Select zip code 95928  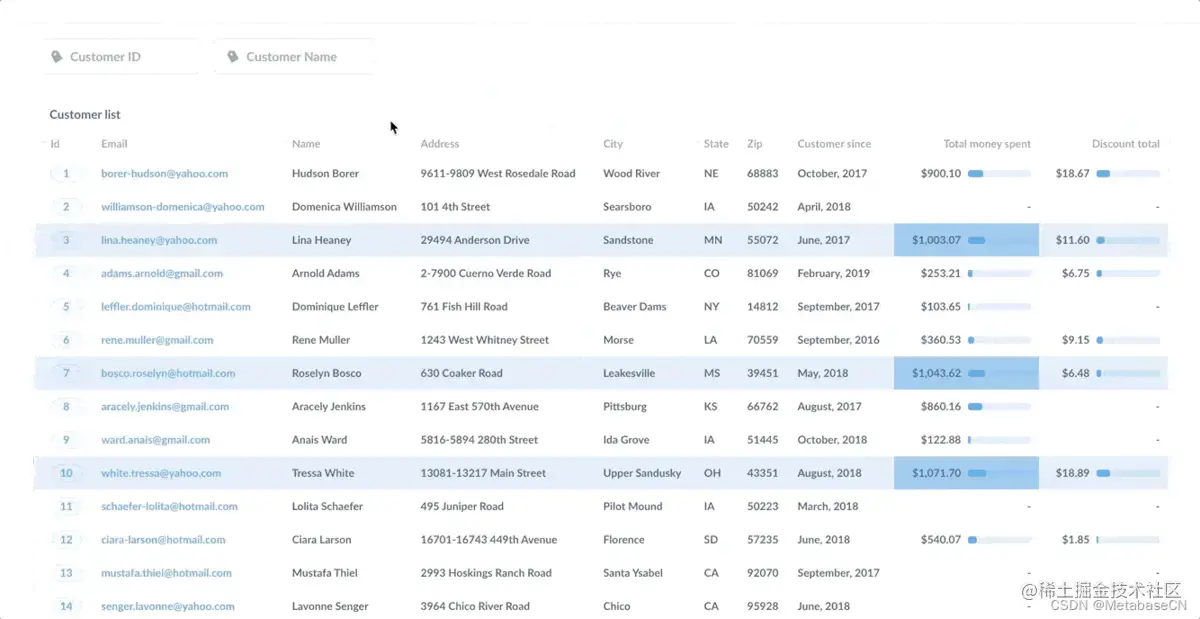pos(762,606)
